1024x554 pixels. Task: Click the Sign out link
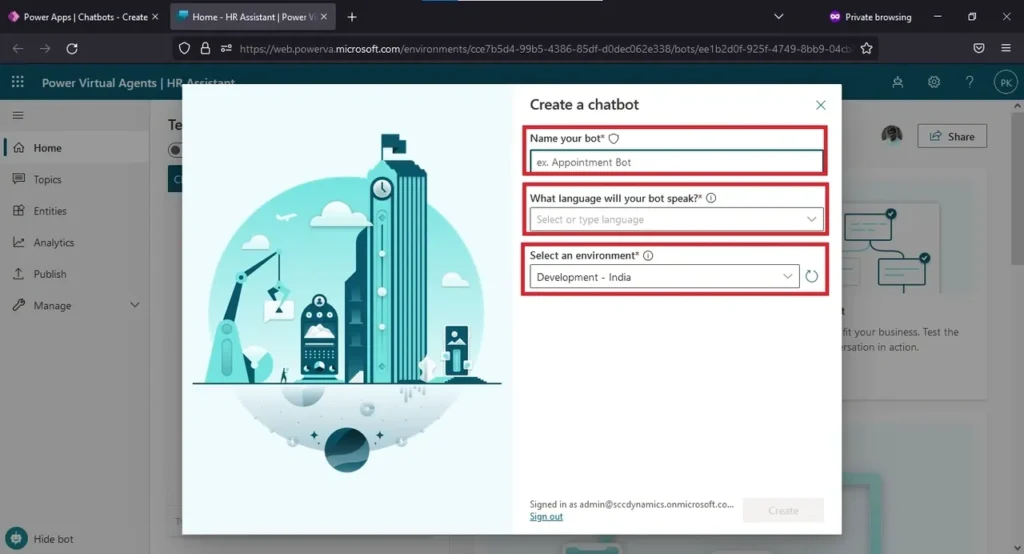click(546, 516)
